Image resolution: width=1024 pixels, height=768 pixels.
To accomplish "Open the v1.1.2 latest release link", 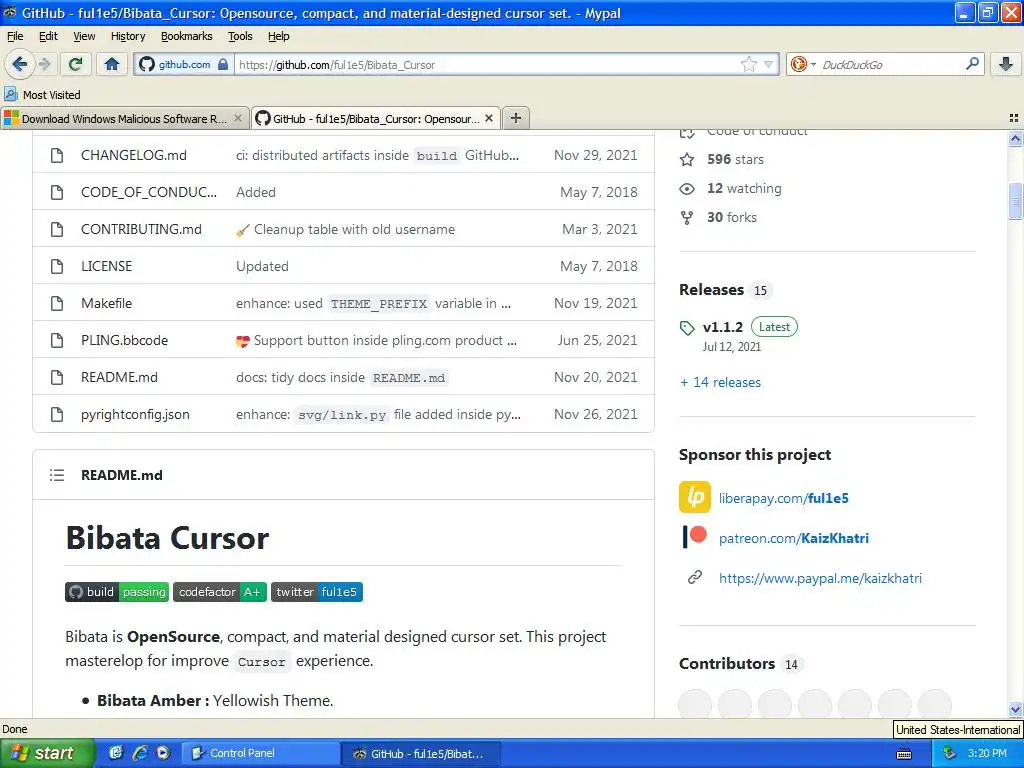I will point(723,327).
